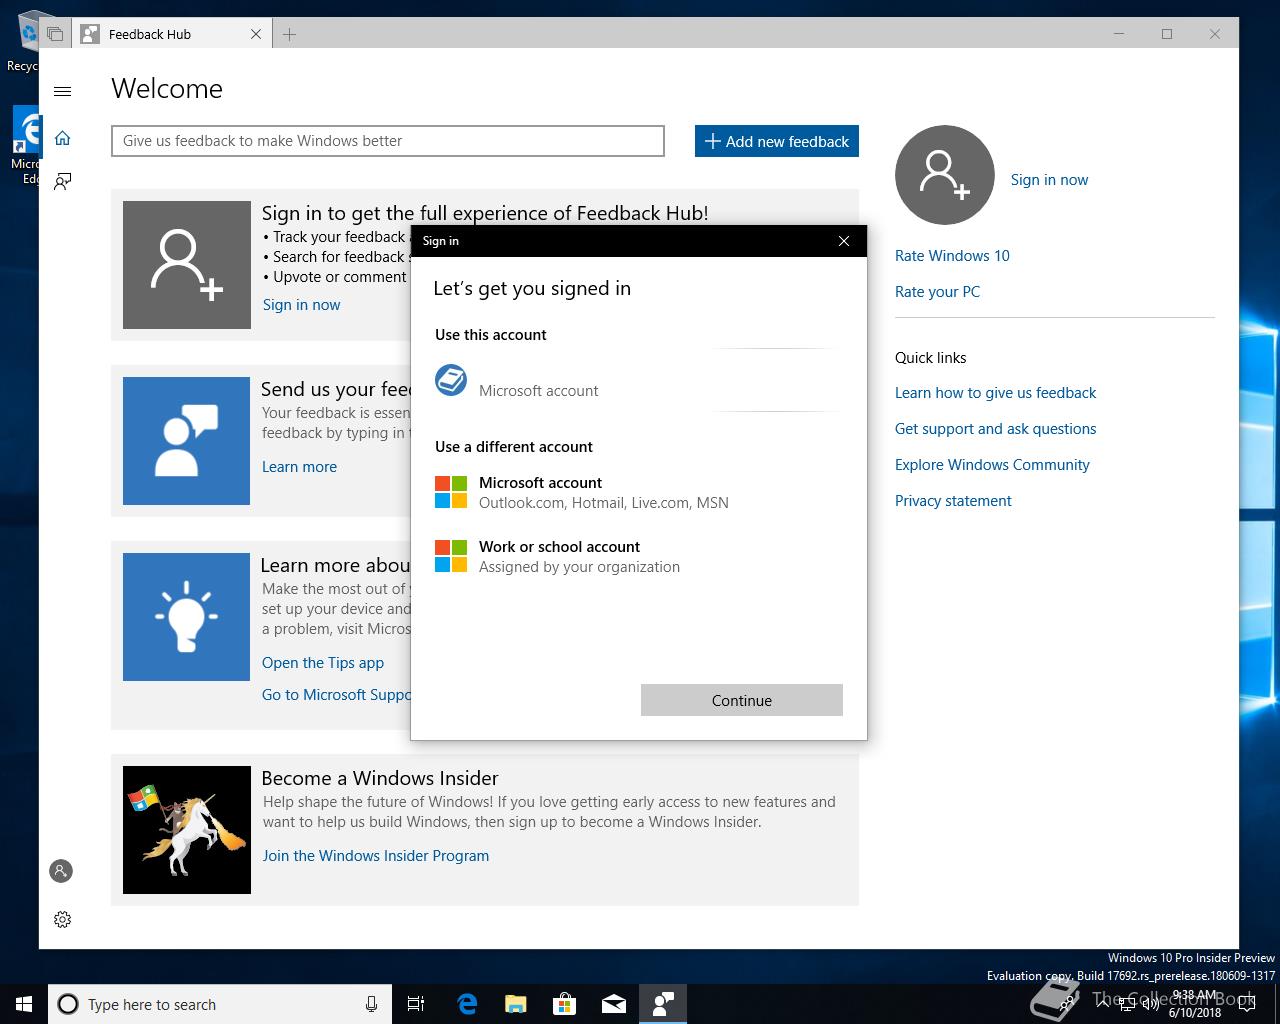Image resolution: width=1280 pixels, height=1024 pixels.
Task: Open Mail app from taskbar
Action: pyautogui.click(x=613, y=1004)
